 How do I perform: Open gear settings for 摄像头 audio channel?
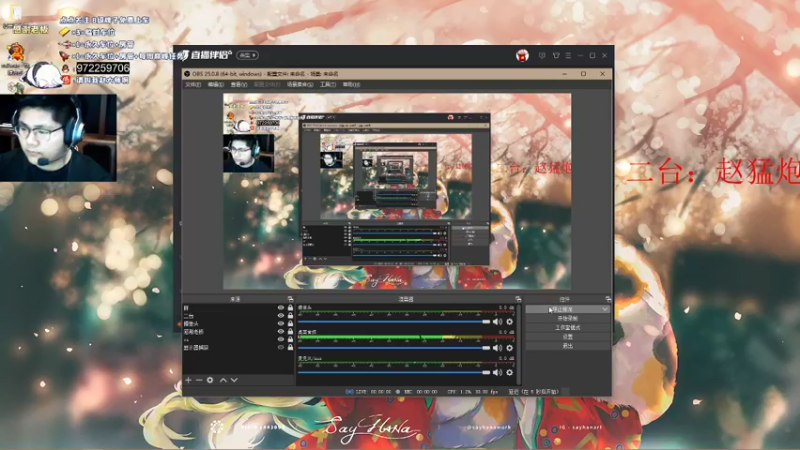coord(509,322)
